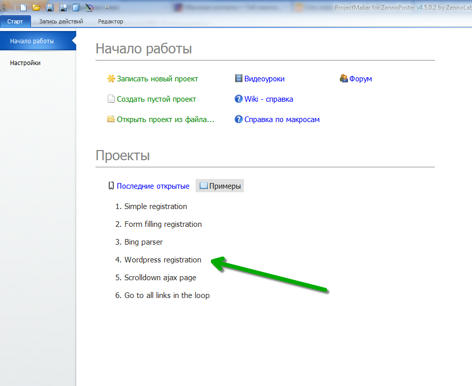Open the Simple registration example
The image size is (472, 386).
[x=155, y=206]
